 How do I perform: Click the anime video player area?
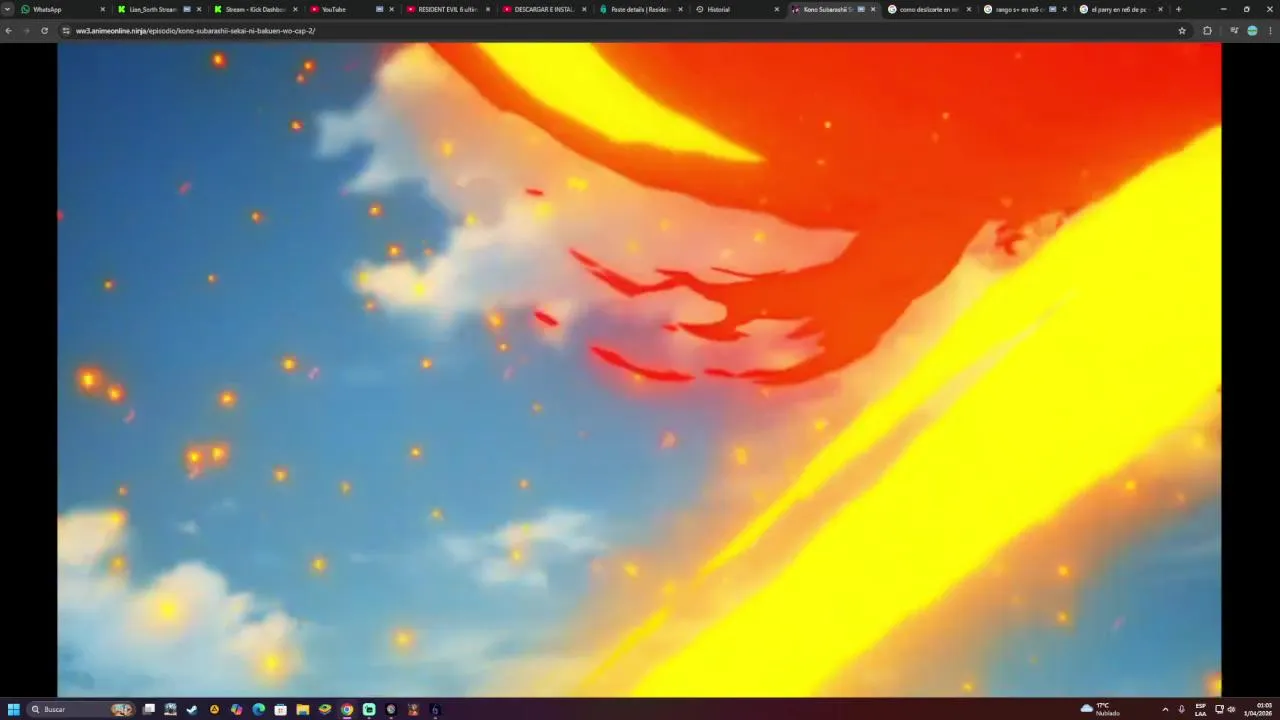(x=639, y=369)
